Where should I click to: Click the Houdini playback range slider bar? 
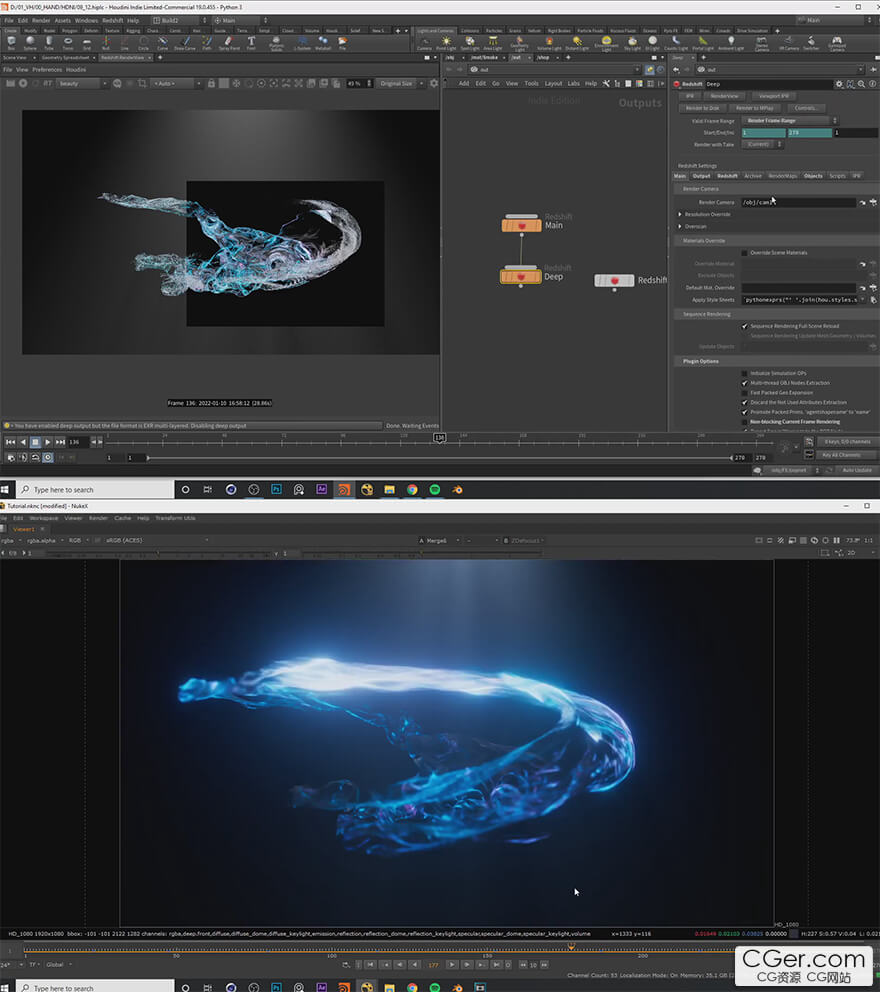click(x=440, y=457)
